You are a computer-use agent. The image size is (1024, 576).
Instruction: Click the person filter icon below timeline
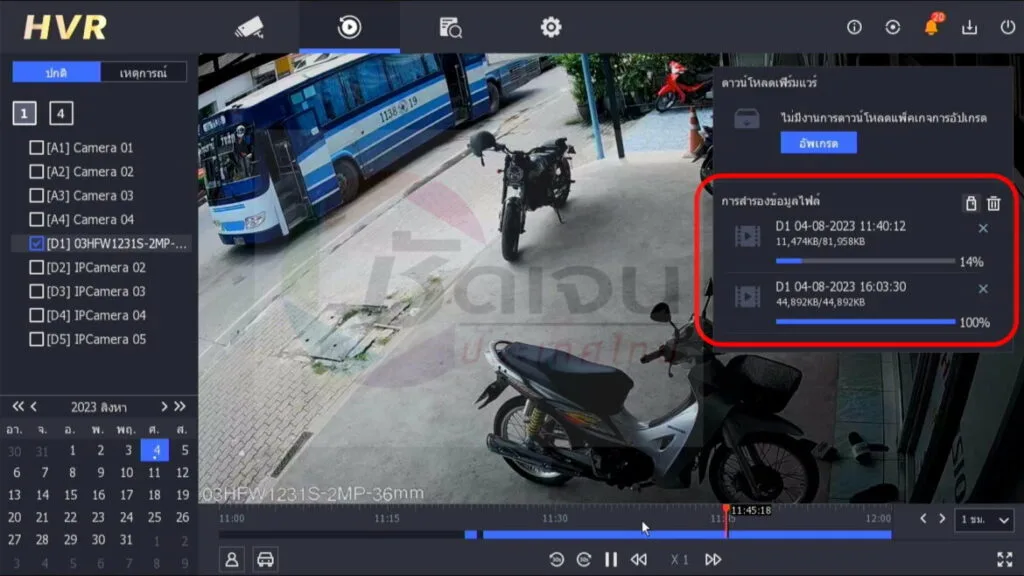point(232,560)
